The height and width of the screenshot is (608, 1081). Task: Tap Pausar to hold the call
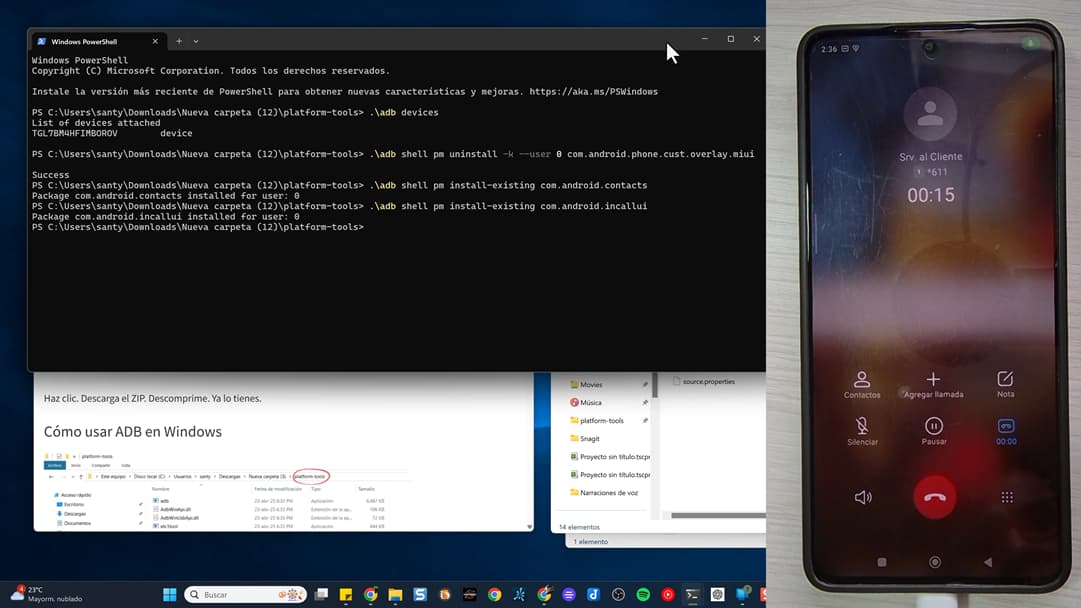click(933, 432)
